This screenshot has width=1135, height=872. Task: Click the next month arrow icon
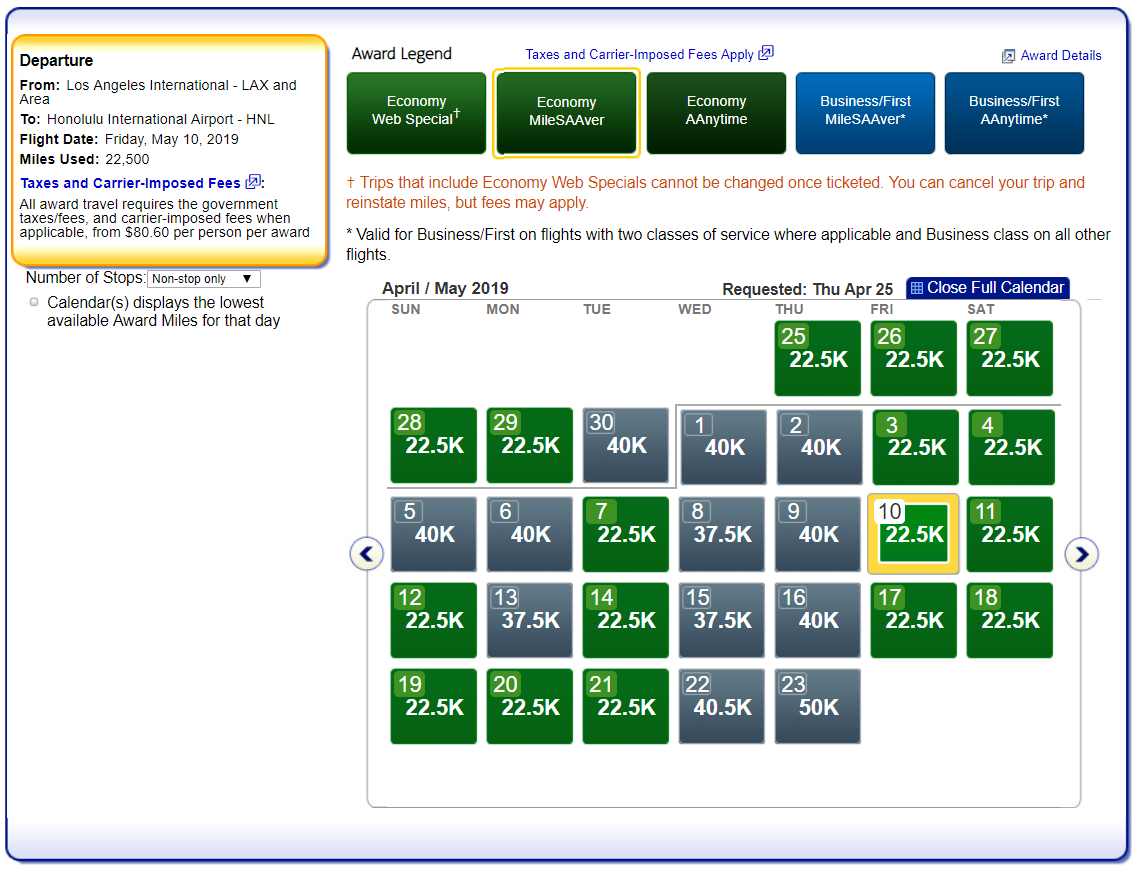tap(1081, 554)
